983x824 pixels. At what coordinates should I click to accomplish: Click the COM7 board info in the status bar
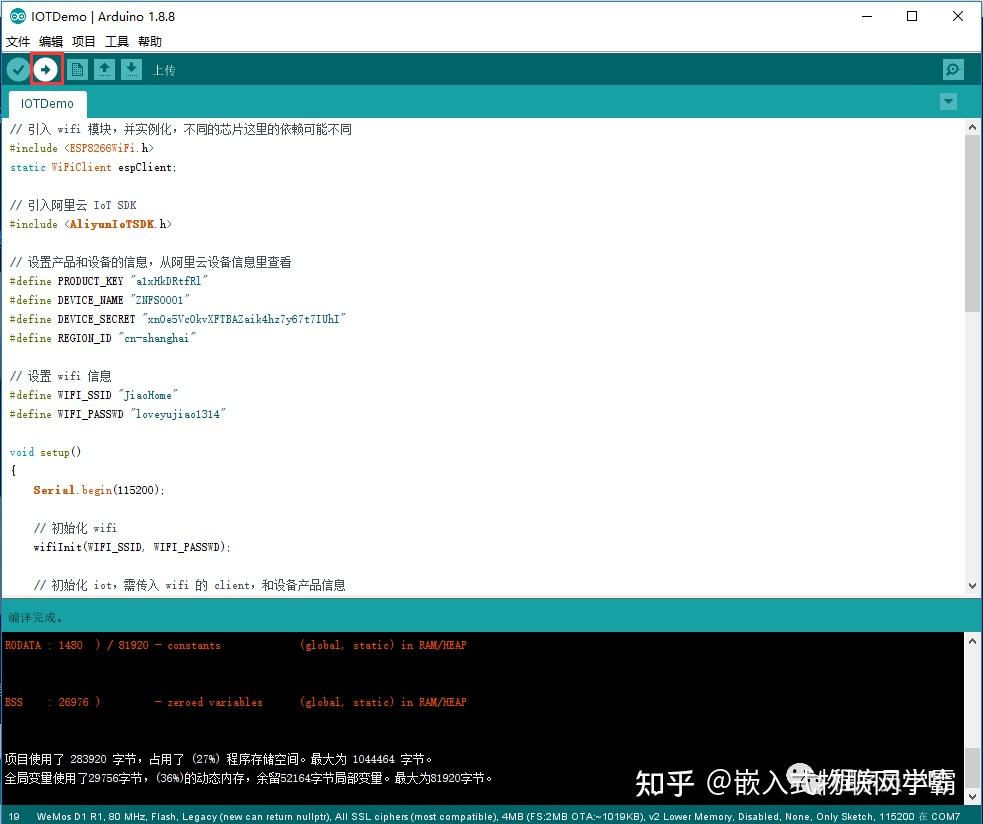[944, 816]
